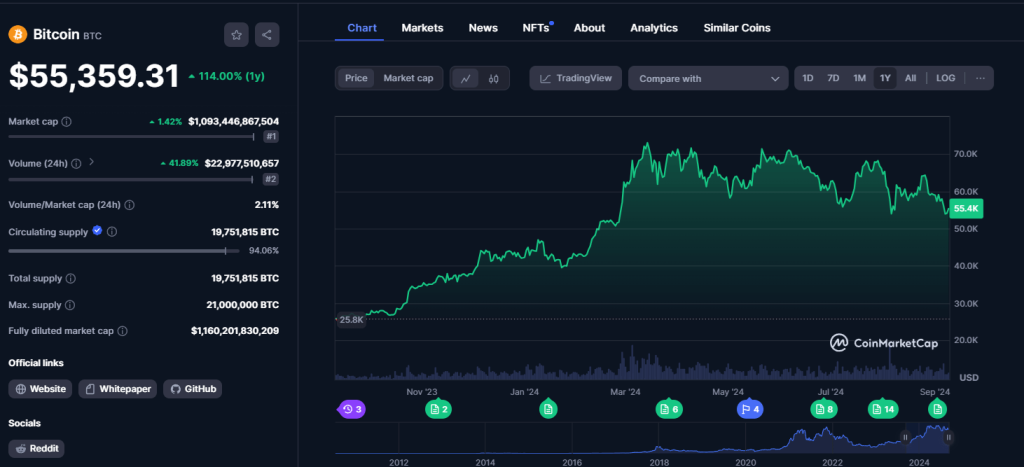
Task: Switch to candlestick chart icon
Action: (x=494, y=78)
